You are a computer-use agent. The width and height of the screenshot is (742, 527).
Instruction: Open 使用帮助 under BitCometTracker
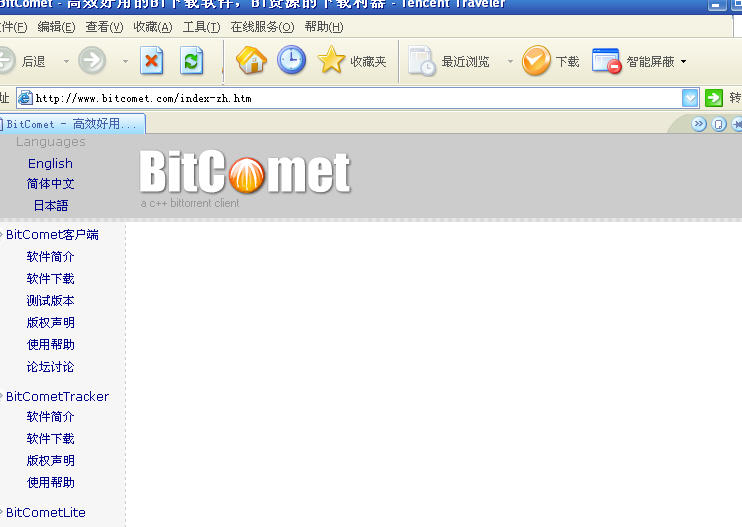pos(50,483)
